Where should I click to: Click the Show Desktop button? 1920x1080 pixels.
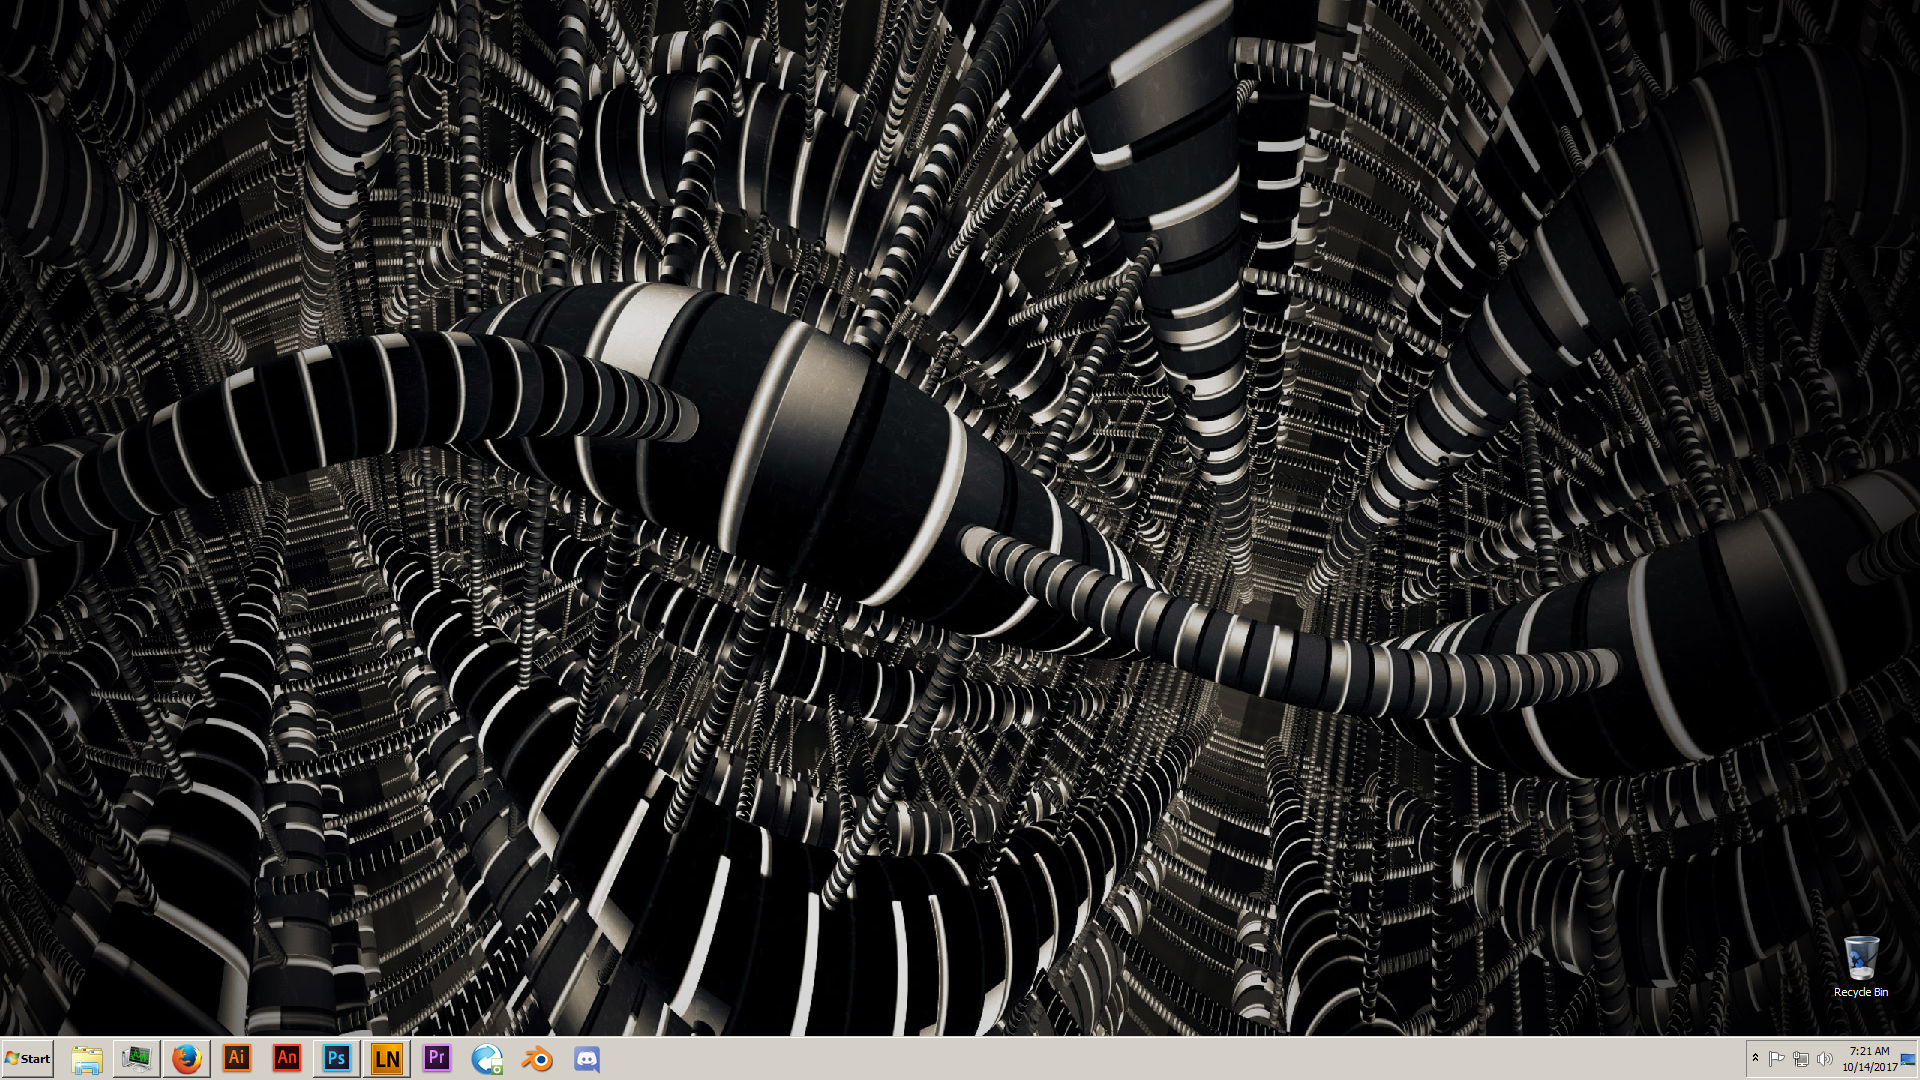(1910, 1059)
